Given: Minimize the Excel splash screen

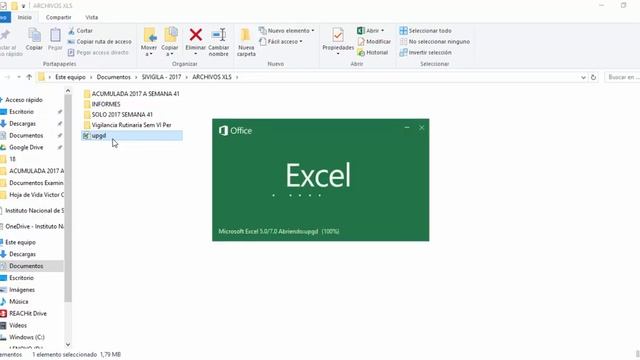Looking at the screenshot, I should pos(407,128).
